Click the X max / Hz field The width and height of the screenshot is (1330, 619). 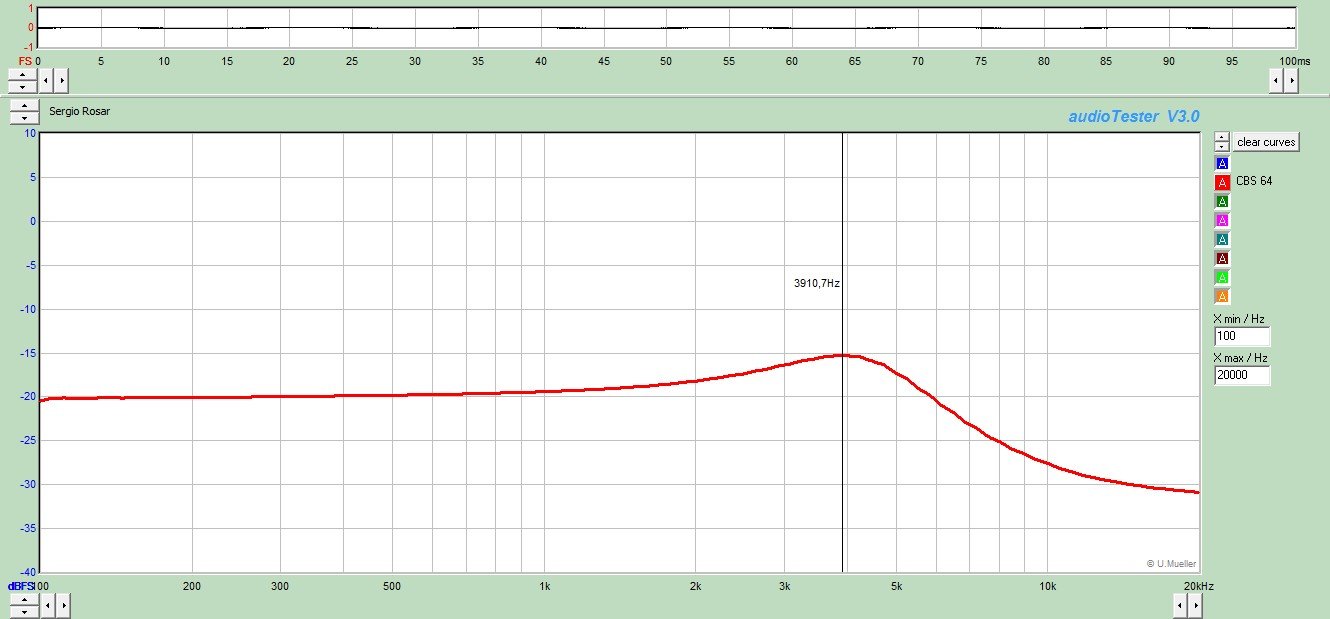pos(1242,376)
